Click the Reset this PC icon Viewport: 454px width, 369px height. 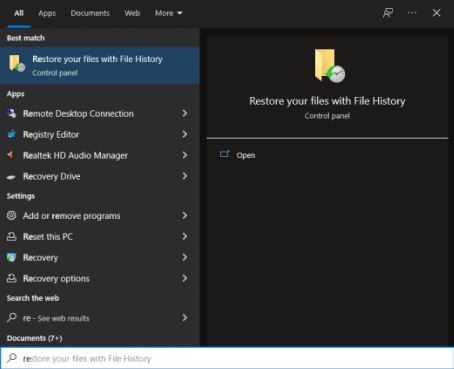[12, 237]
